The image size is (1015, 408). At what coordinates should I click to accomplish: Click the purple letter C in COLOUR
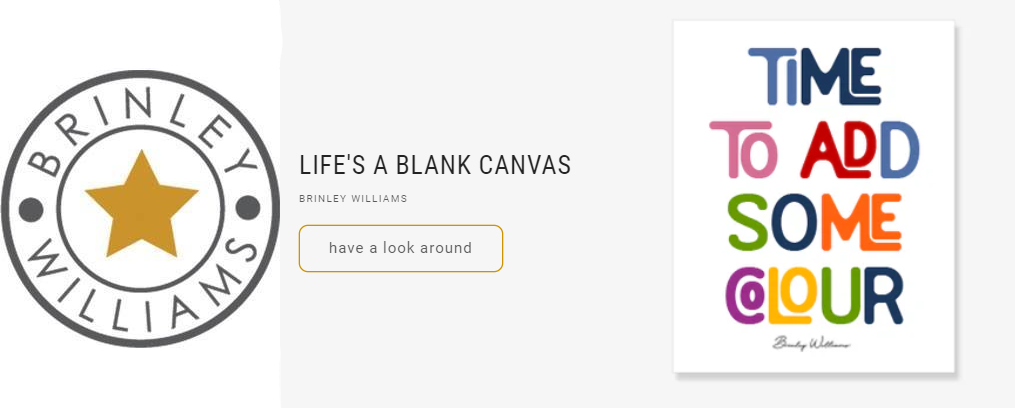(745, 297)
